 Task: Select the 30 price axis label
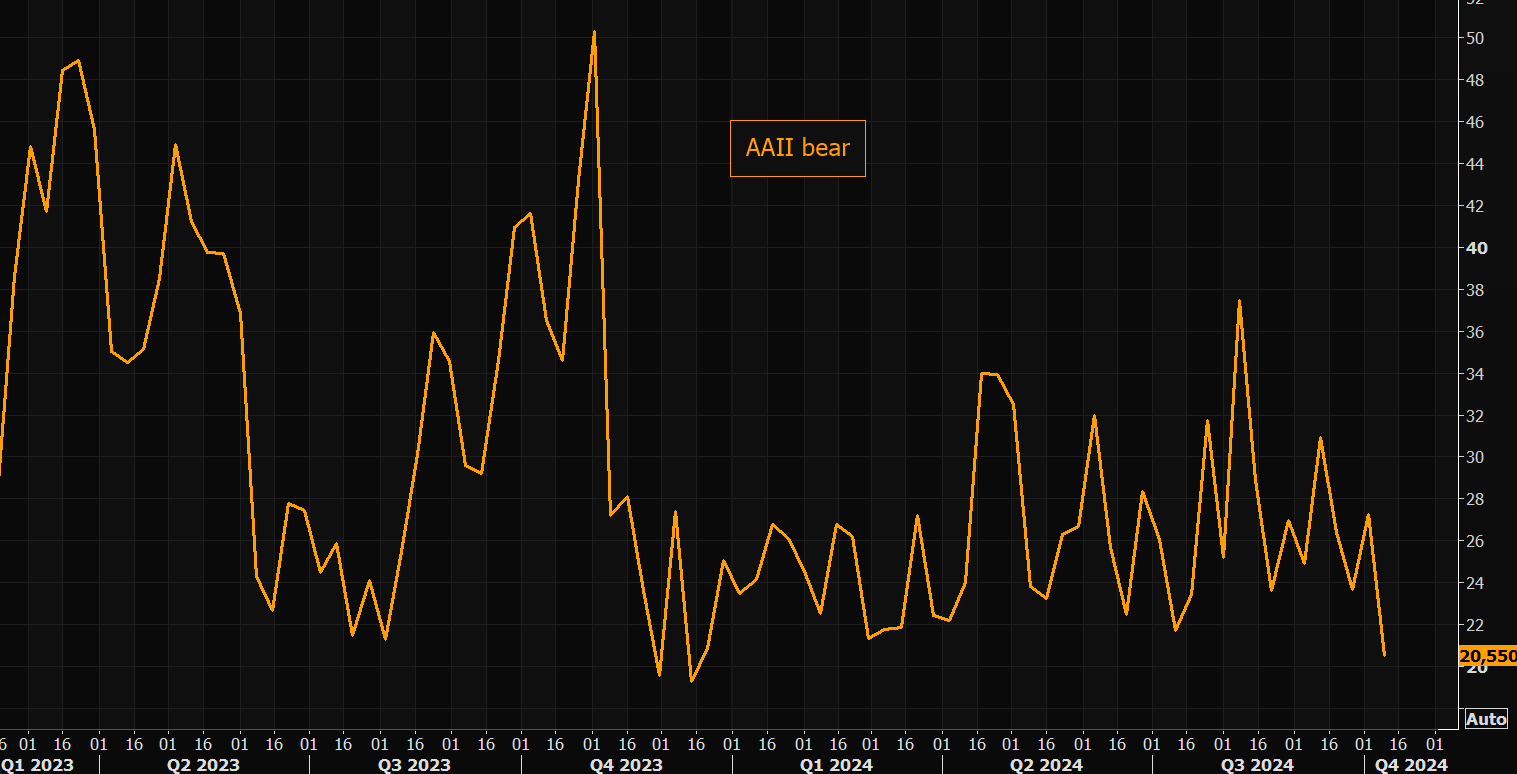pos(1475,457)
